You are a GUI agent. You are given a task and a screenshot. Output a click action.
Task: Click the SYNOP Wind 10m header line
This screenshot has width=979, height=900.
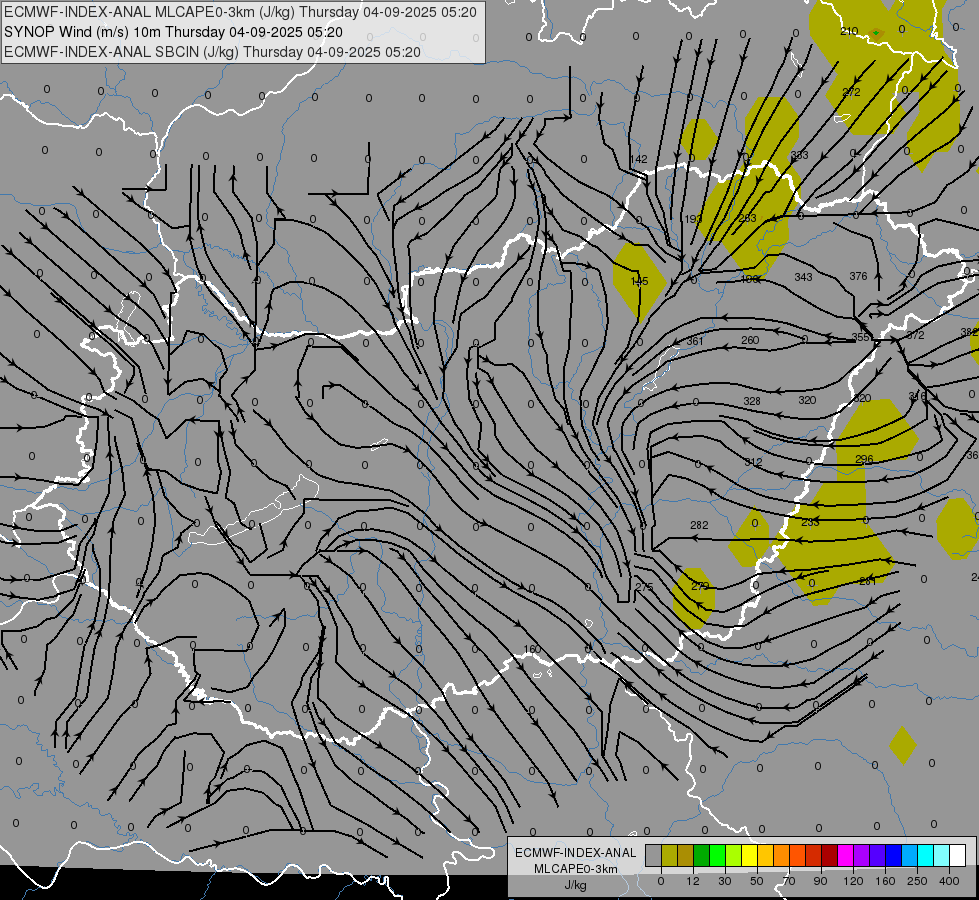coord(173,32)
